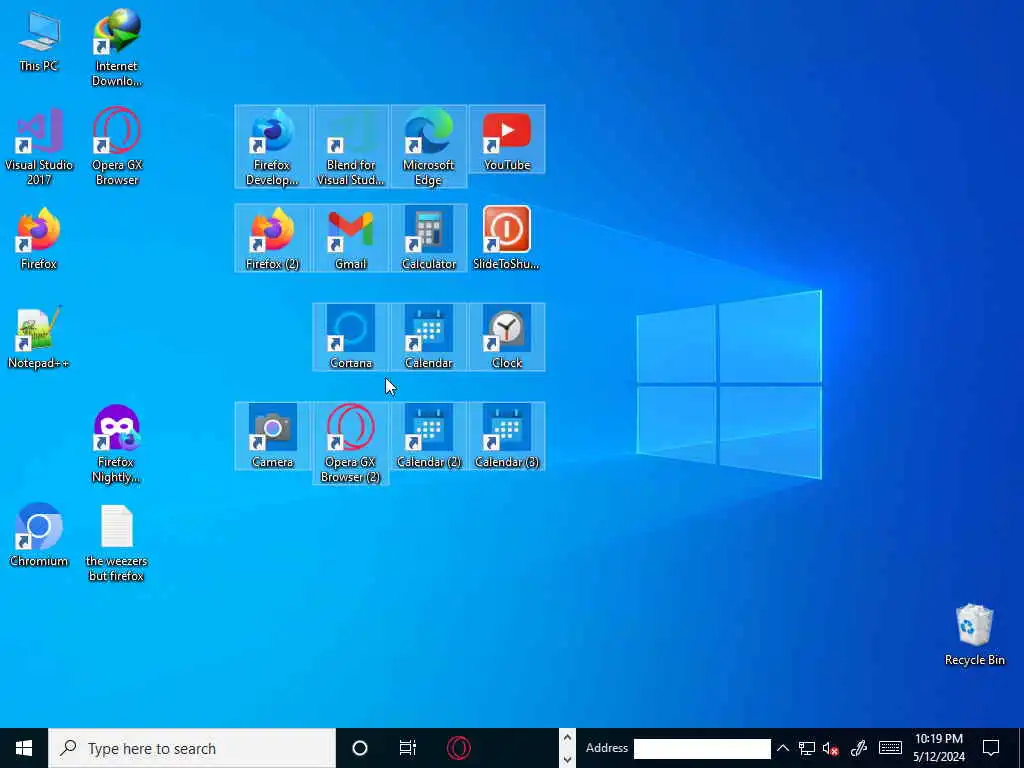The image size is (1024, 768).
Task: Select the Calendar (3) shortcut
Action: coord(507,436)
